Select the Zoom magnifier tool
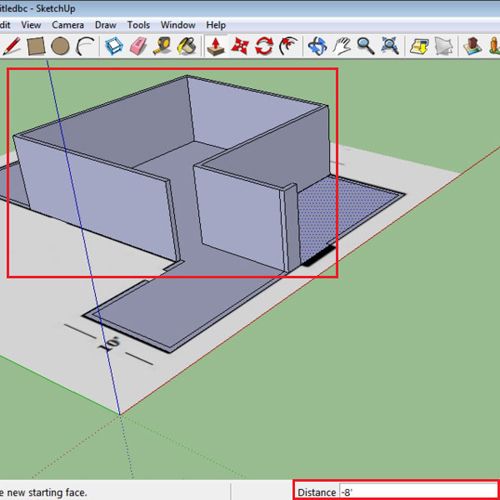Image resolution: width=500 pixels, height=500 pixels. [366, 46]
